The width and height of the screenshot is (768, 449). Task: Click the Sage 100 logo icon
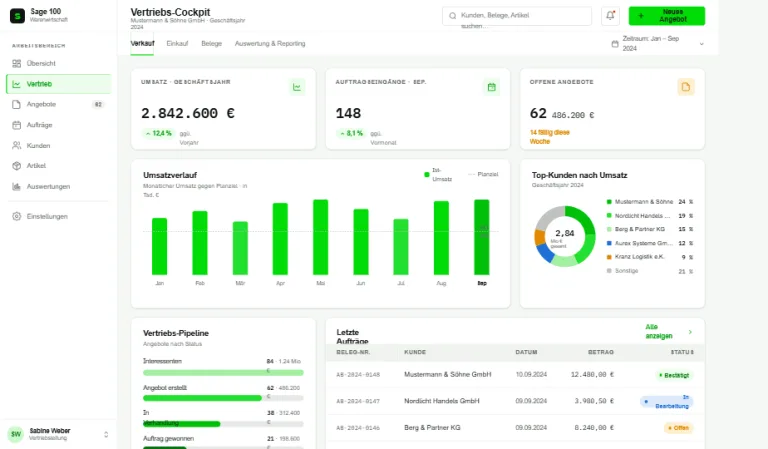pos(17,16)
